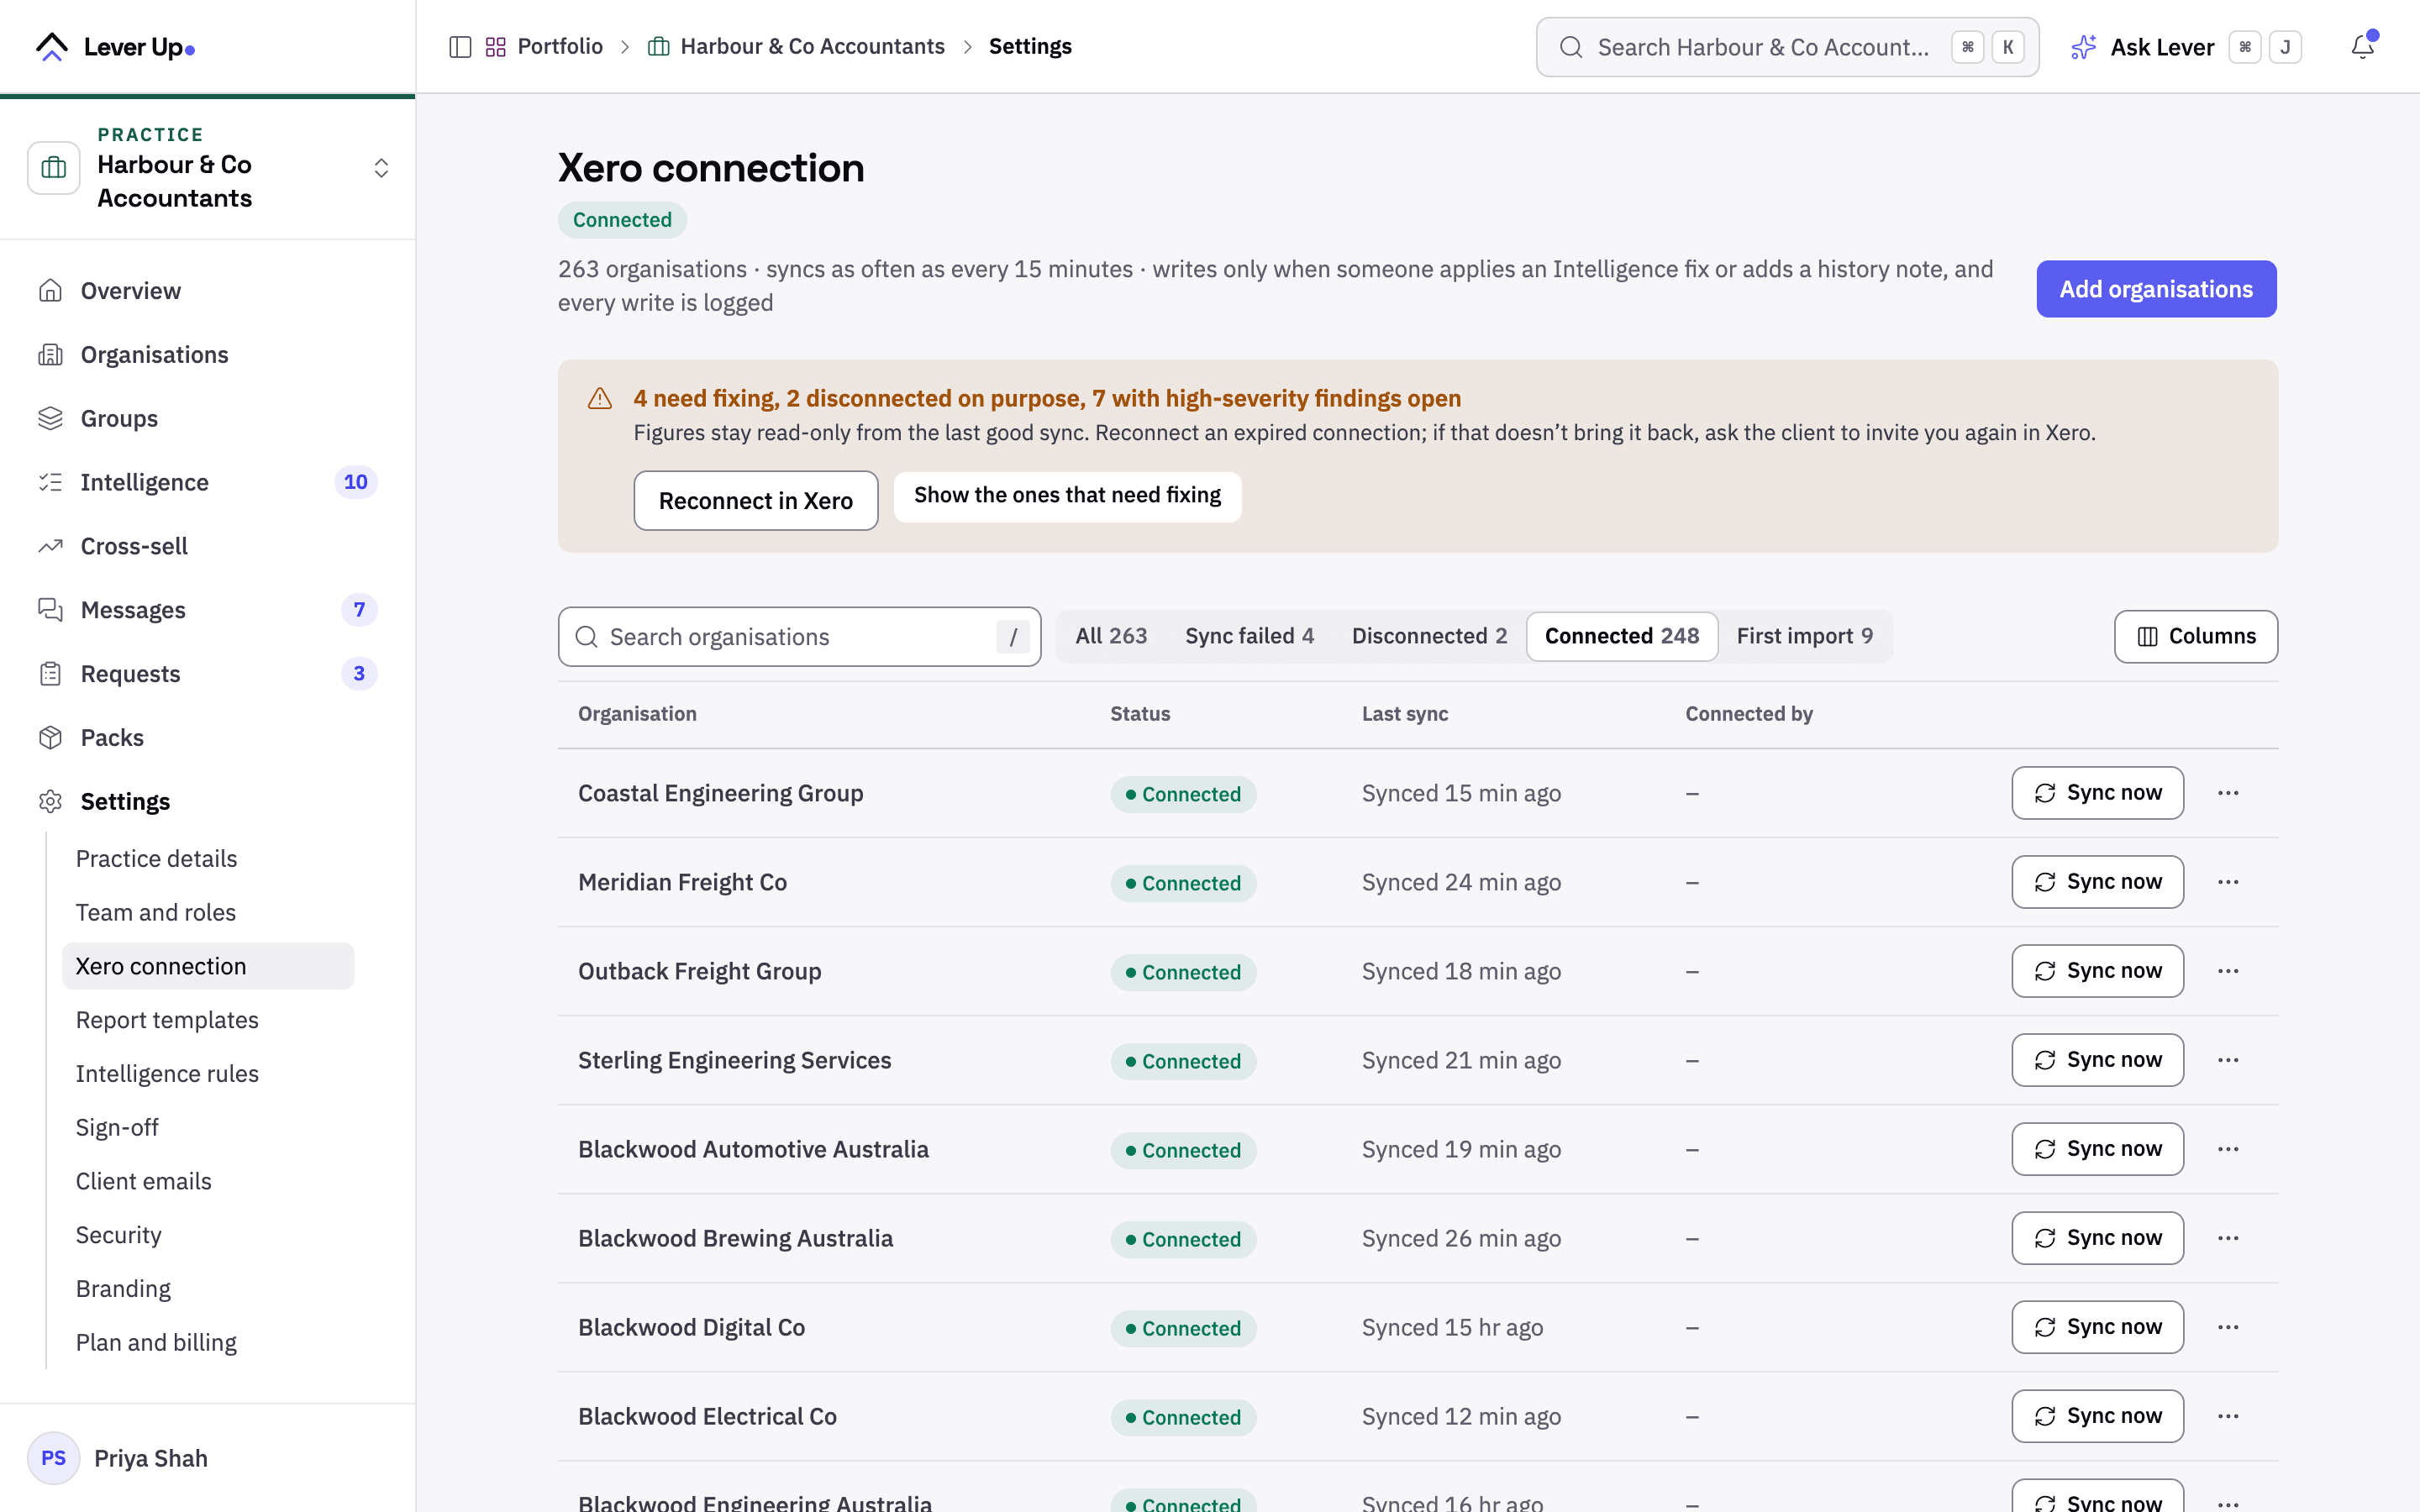The height and width of the screenshot is (1512, 2420).
Task: Open more options for Coastal Engineering Group
Action: (x=2228, y=793)
